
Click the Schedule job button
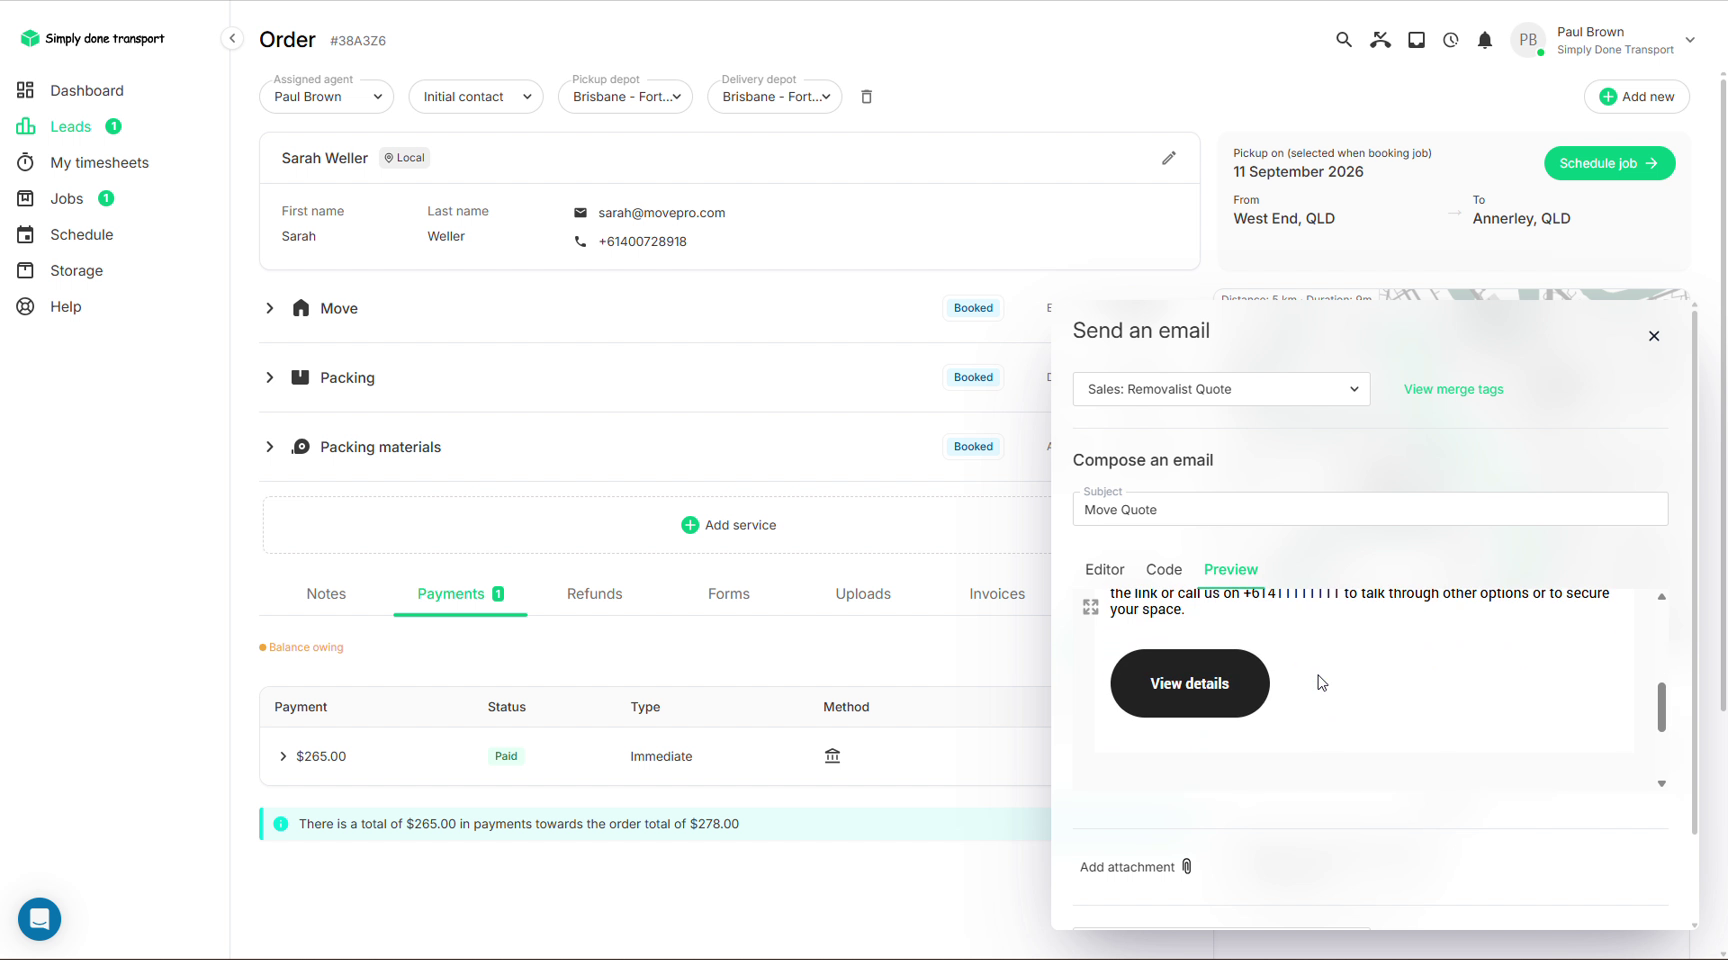pyautogui.click(x=1609, y=163)
